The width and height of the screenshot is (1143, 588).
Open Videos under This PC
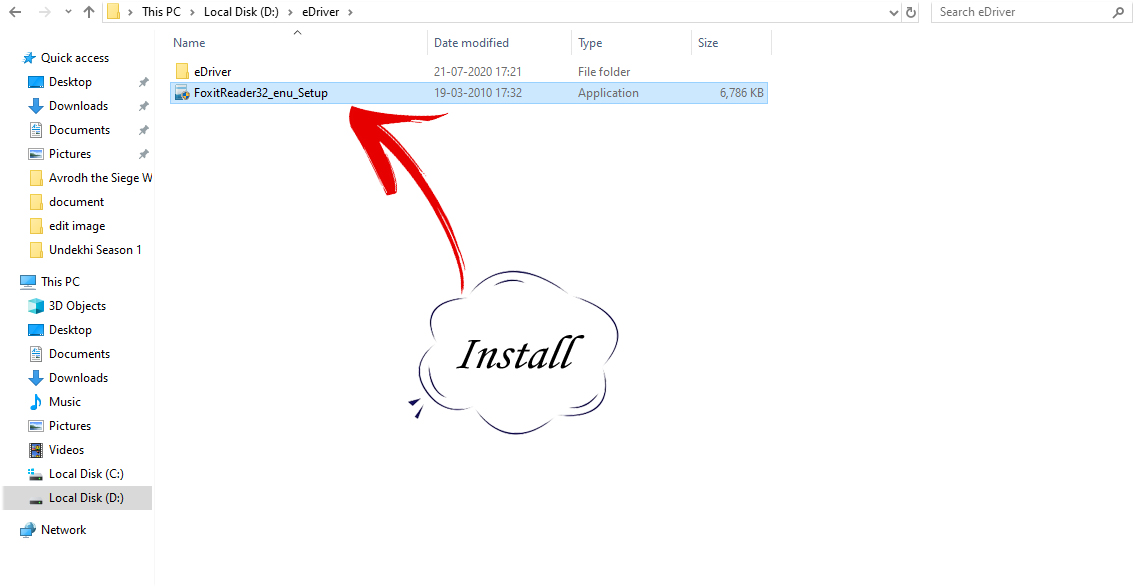tap(66, 450)
